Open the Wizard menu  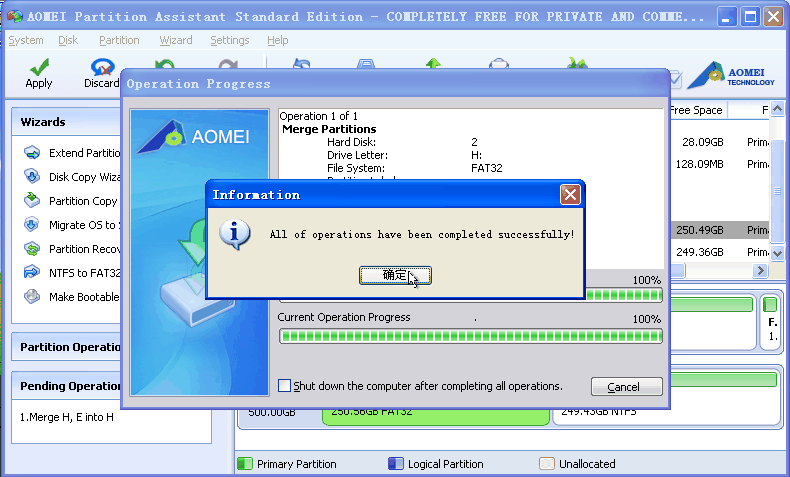pos(176,40)
